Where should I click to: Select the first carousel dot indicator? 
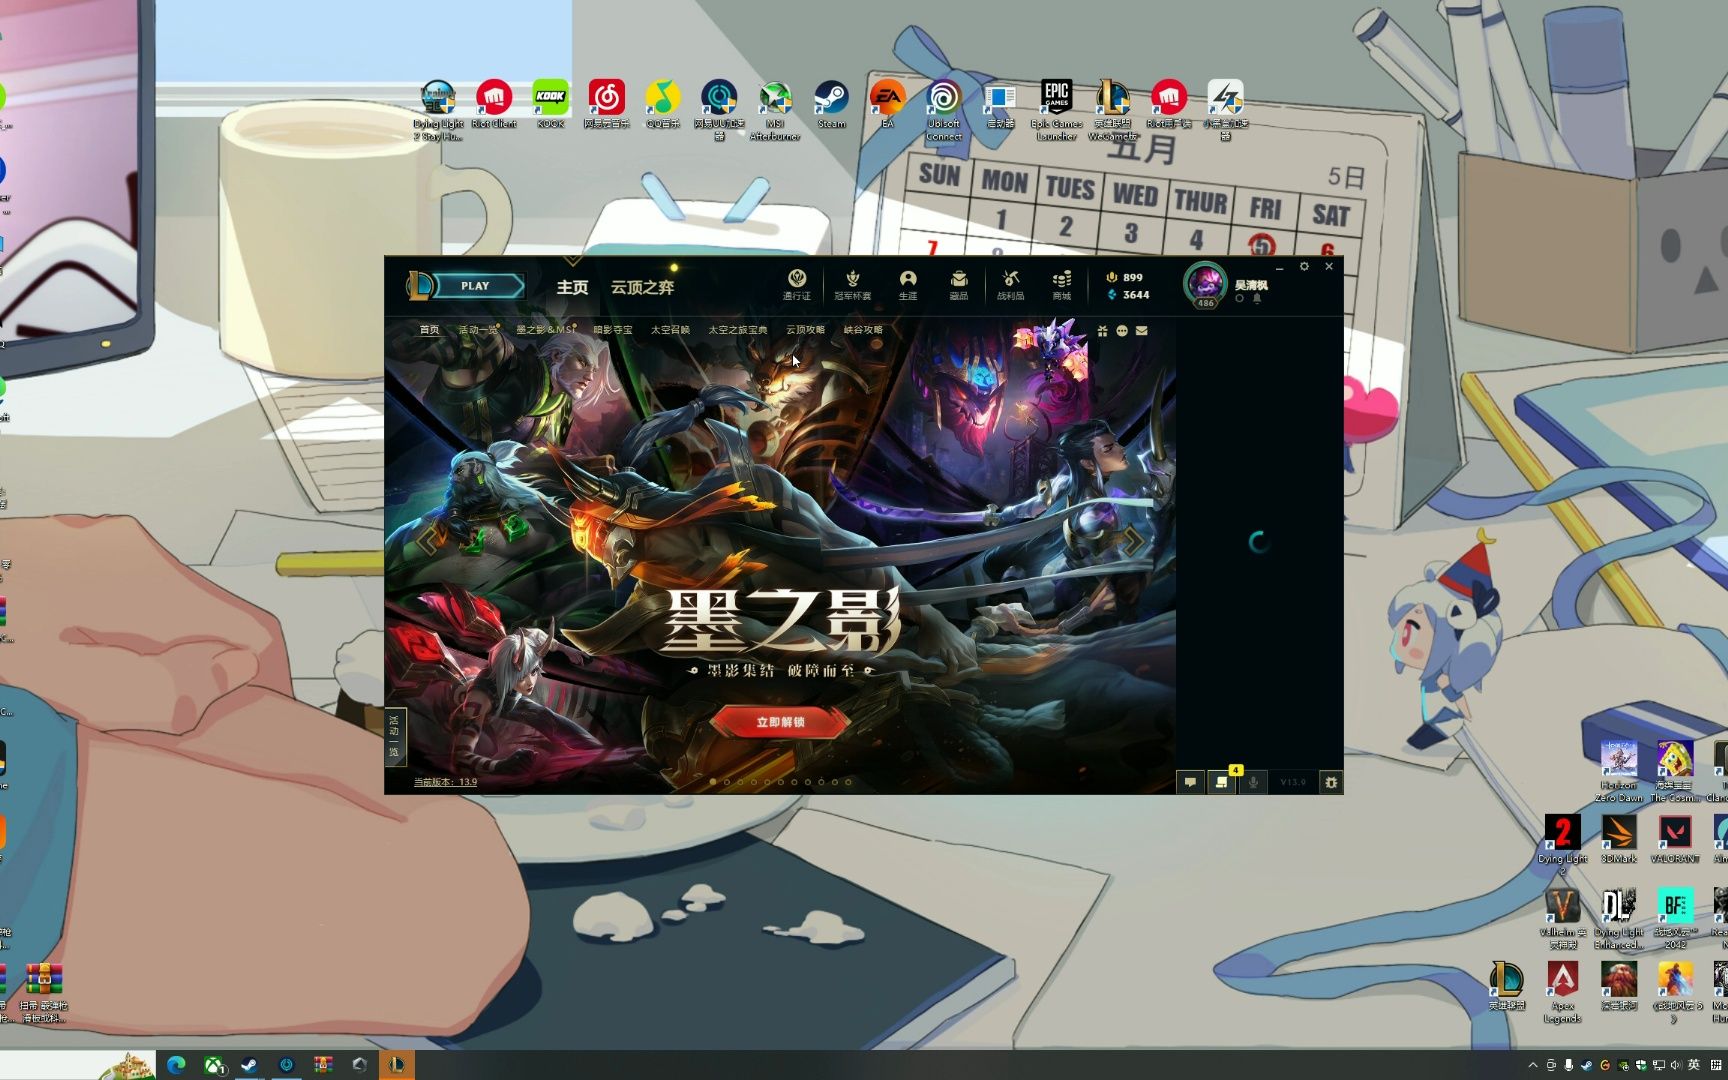tap(712, 782)
